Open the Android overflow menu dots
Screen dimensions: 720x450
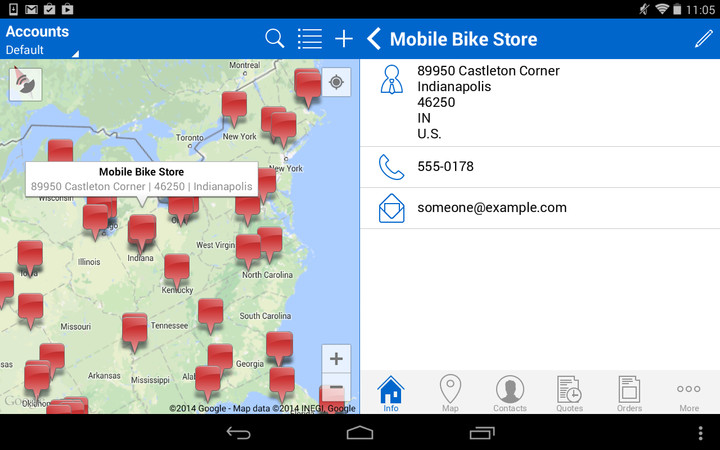pos(700,433)
